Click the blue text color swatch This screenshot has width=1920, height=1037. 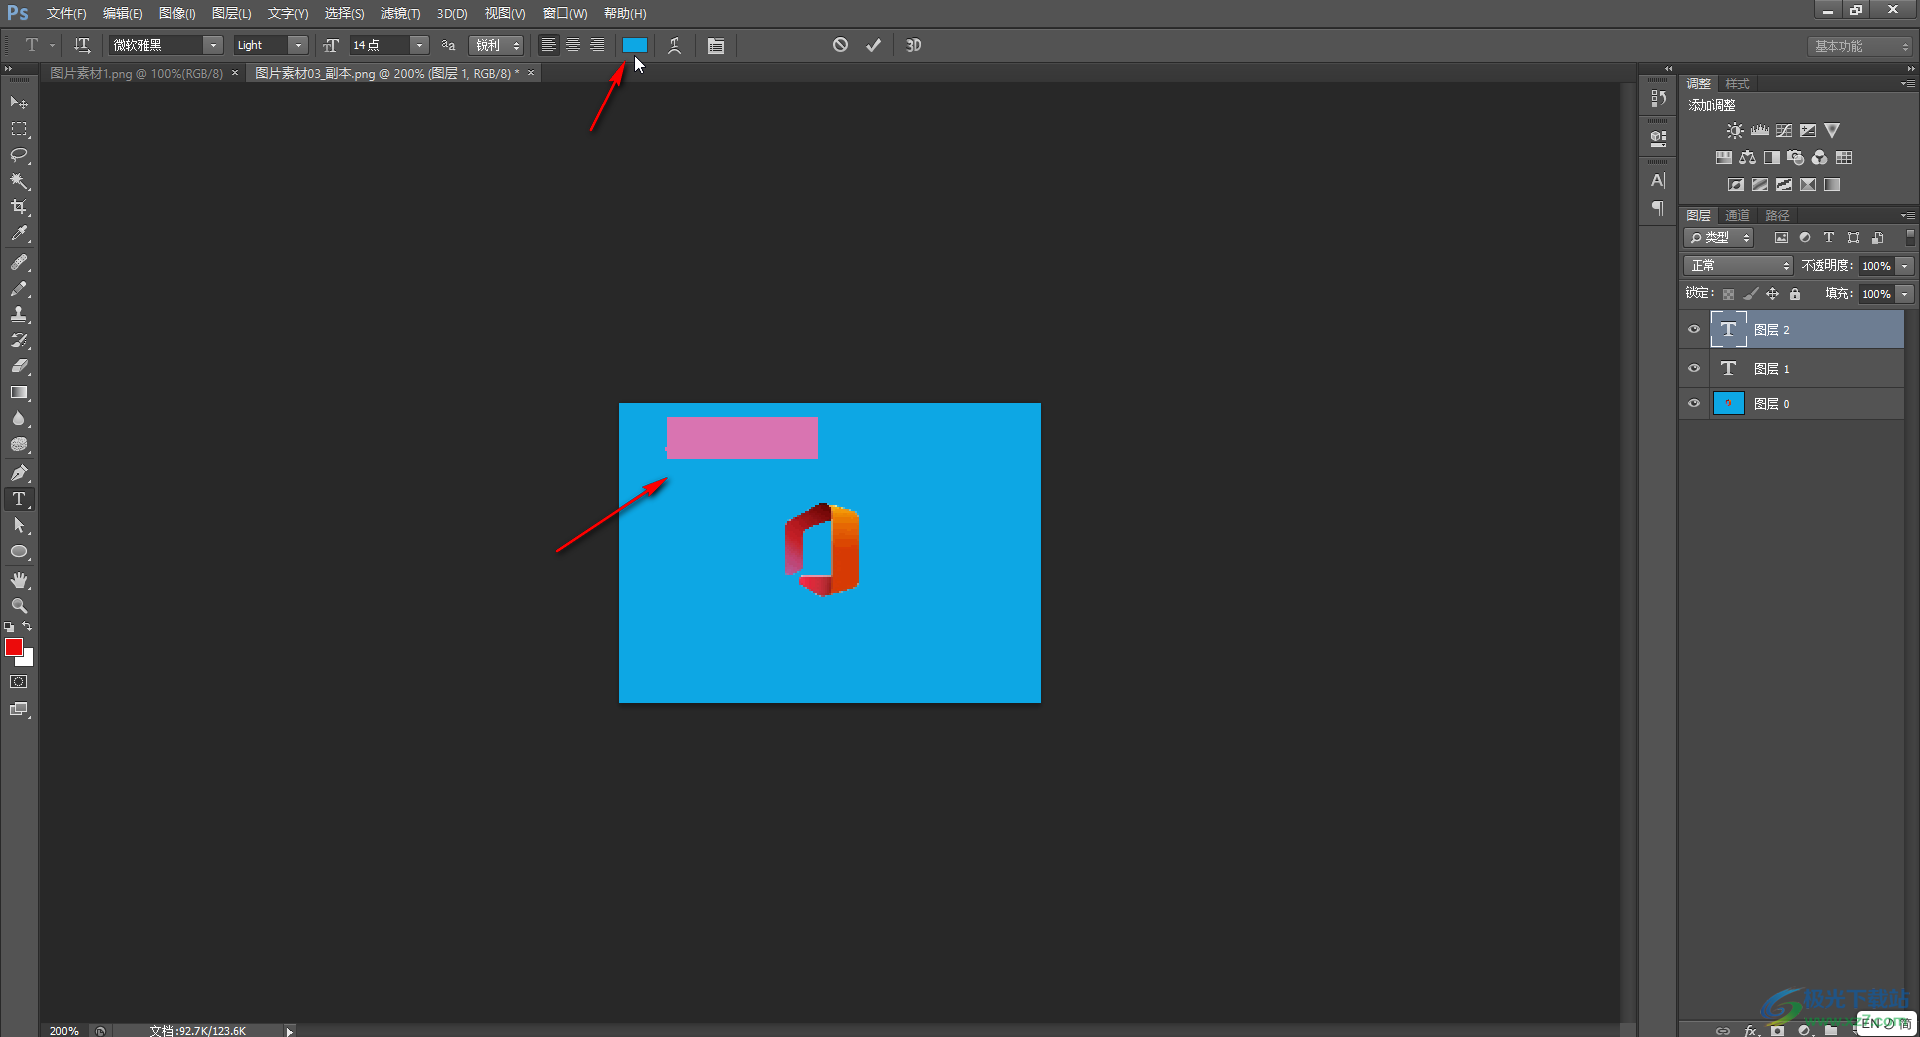click(x=635, y=45)
